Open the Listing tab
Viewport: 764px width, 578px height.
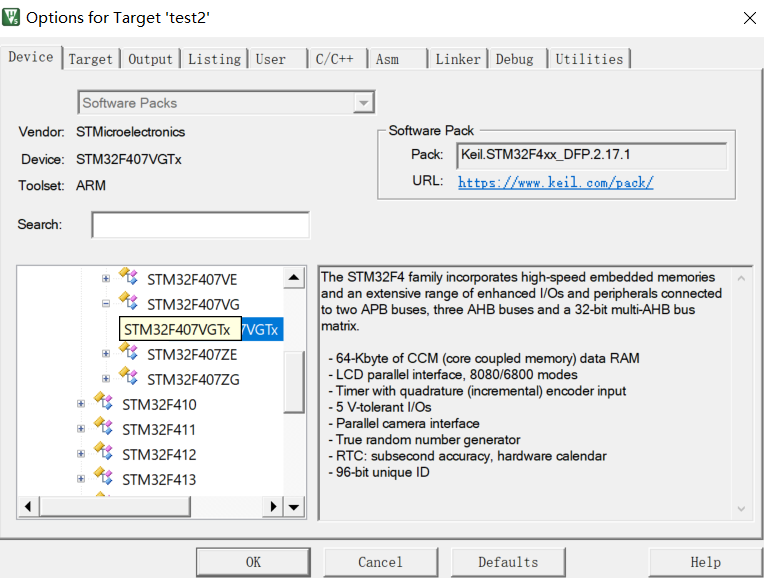[x=214, y=59]
